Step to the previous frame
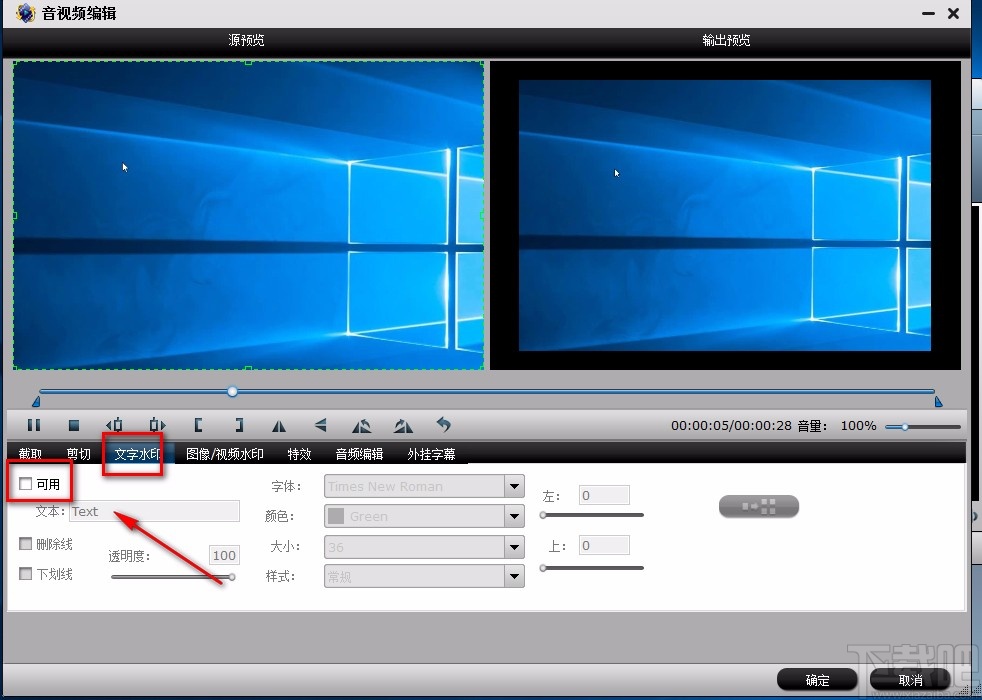 tap(114, 426)
